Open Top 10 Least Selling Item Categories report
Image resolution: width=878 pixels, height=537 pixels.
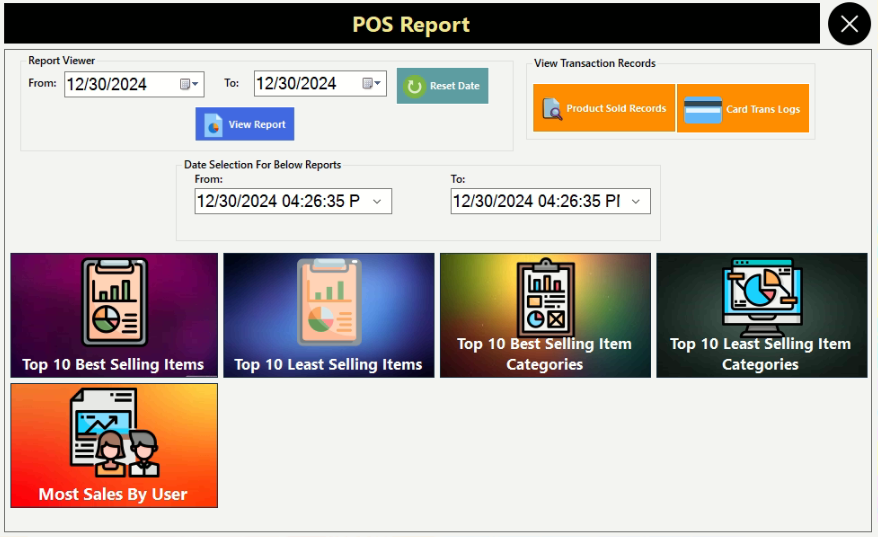(762, 315)
